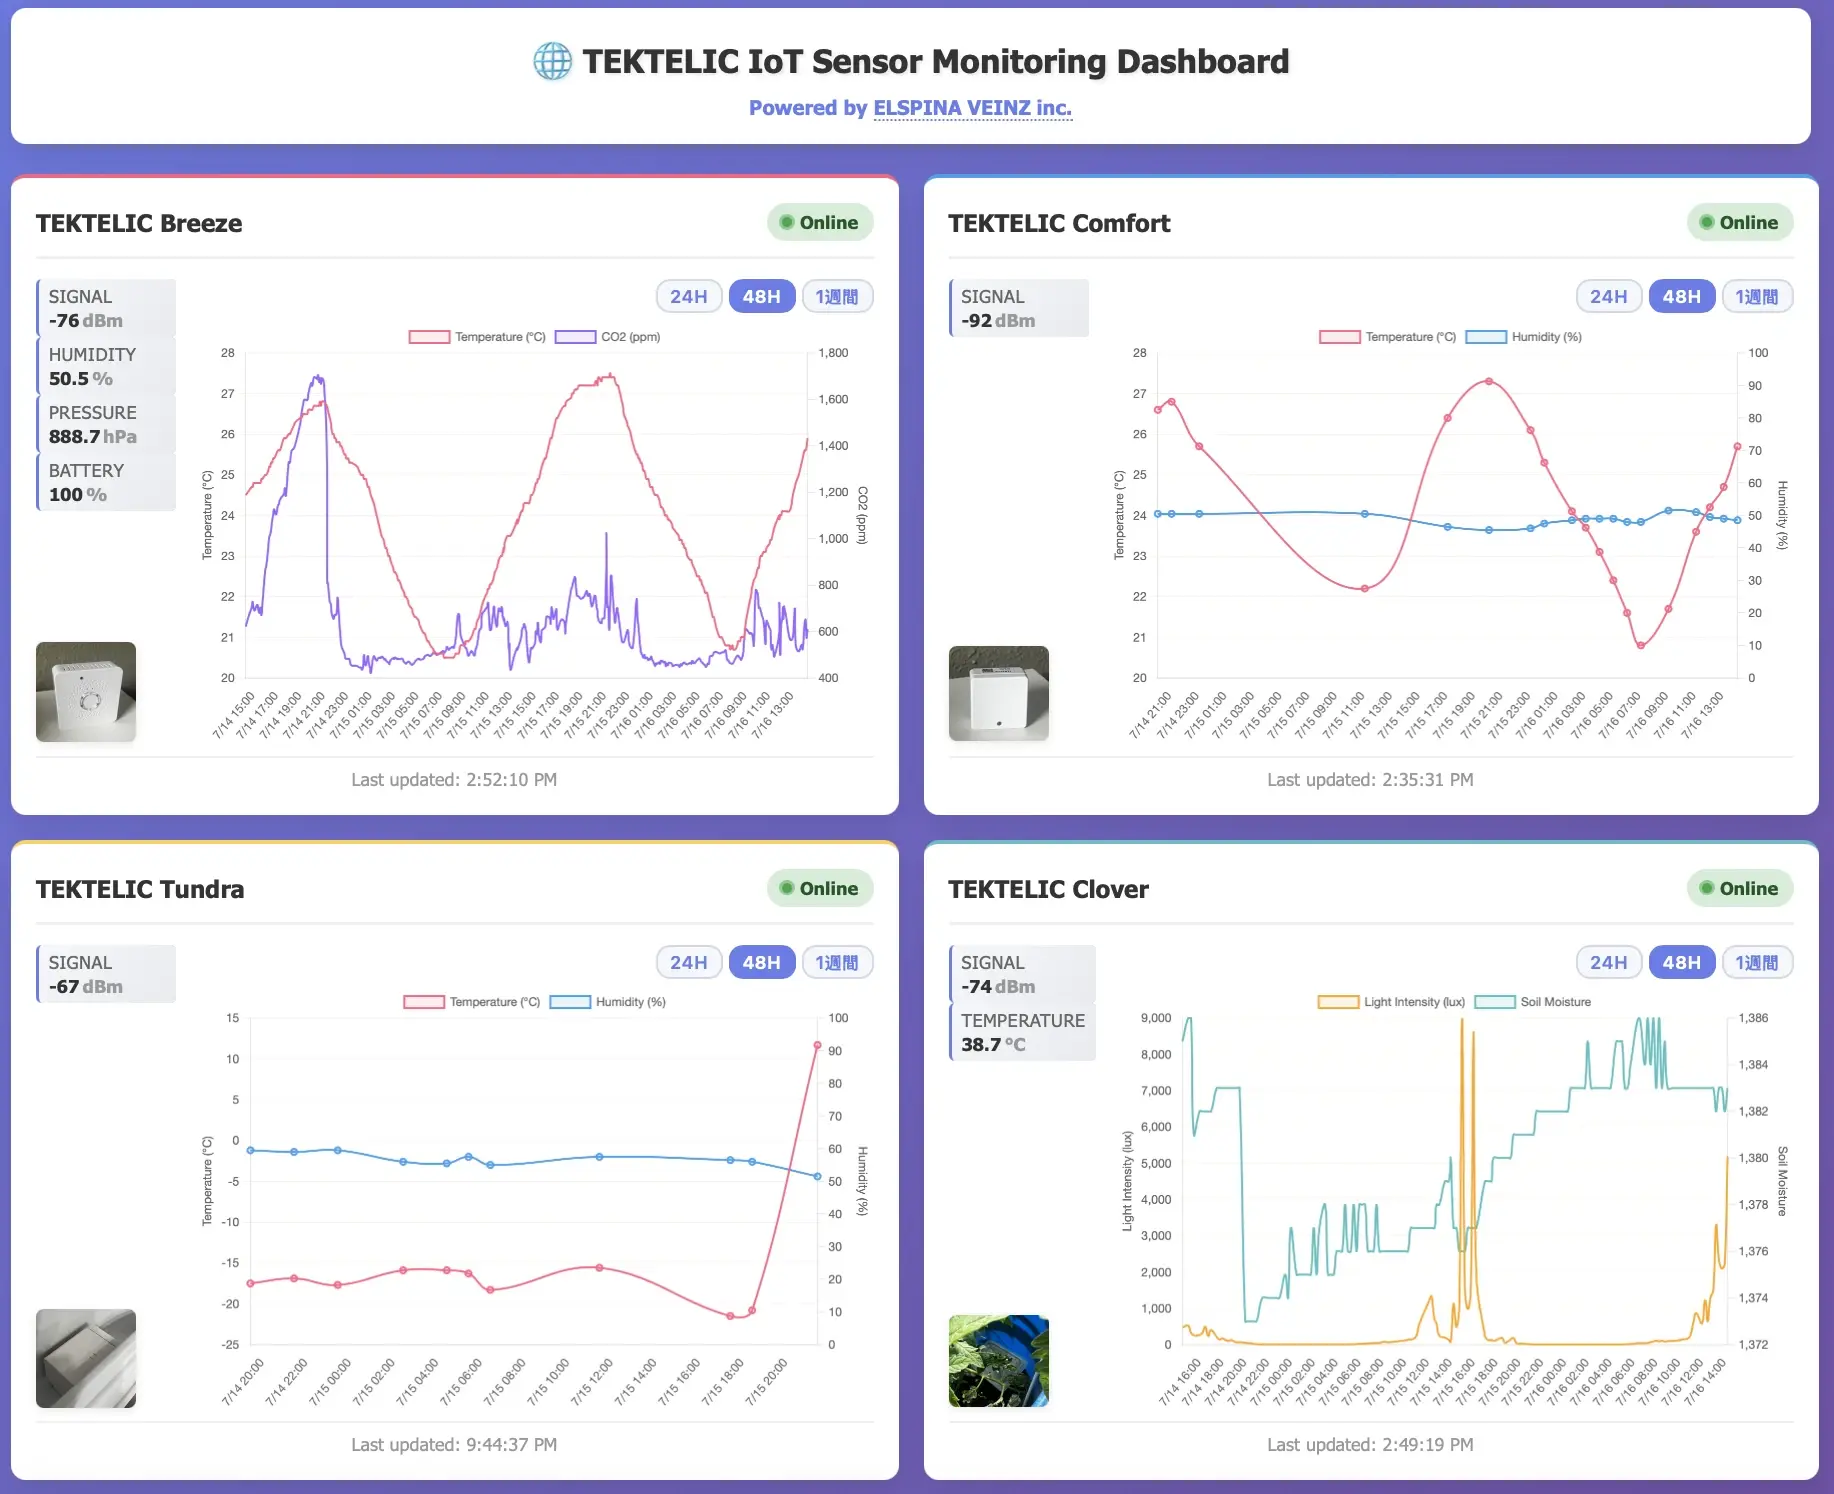Viewport: 1834px width, 1494px height.
Task: Open the ELSPINA VEINZ inc. link
Action: [x=972, y=108]
